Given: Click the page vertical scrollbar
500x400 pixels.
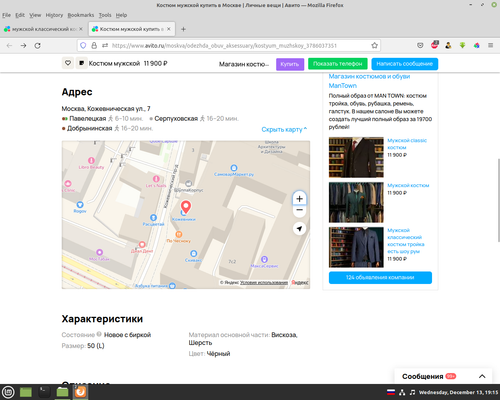Looking at the screenshot, I should [498, 200].
